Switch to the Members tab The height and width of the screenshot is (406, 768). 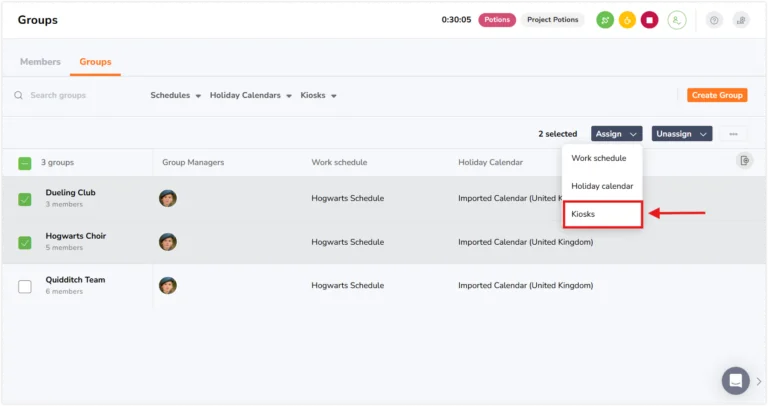(x=40, y=62)
